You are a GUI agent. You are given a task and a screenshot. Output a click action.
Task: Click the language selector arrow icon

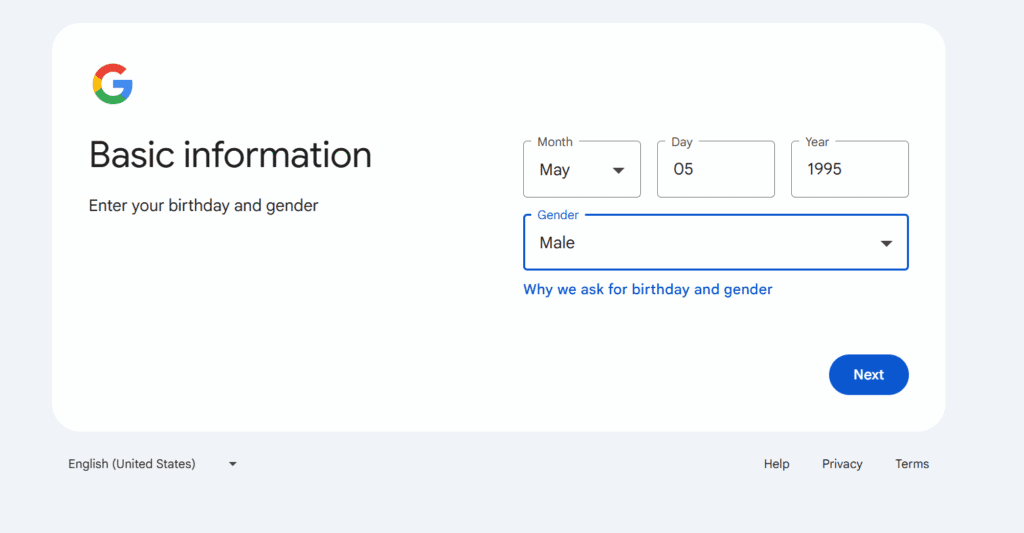(233, 464)
